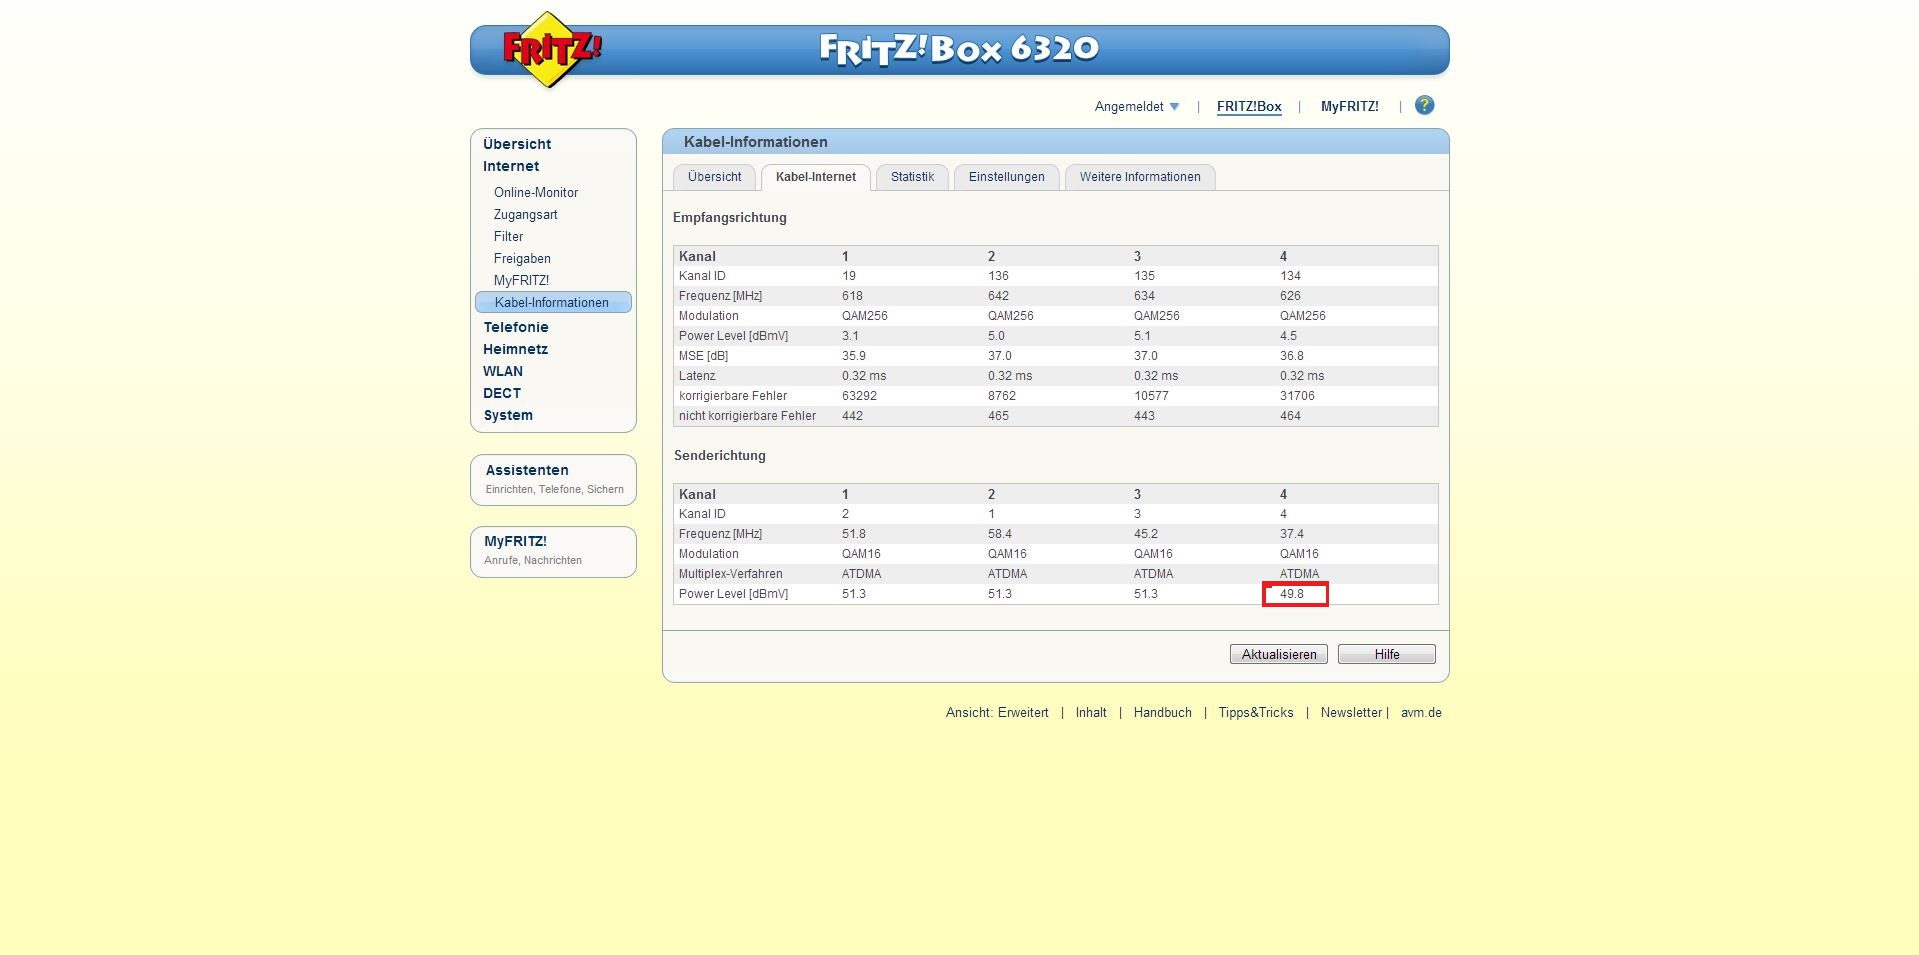Open the Heimnetz menu
The image size is (1919, 955).
tap(515, 349)
